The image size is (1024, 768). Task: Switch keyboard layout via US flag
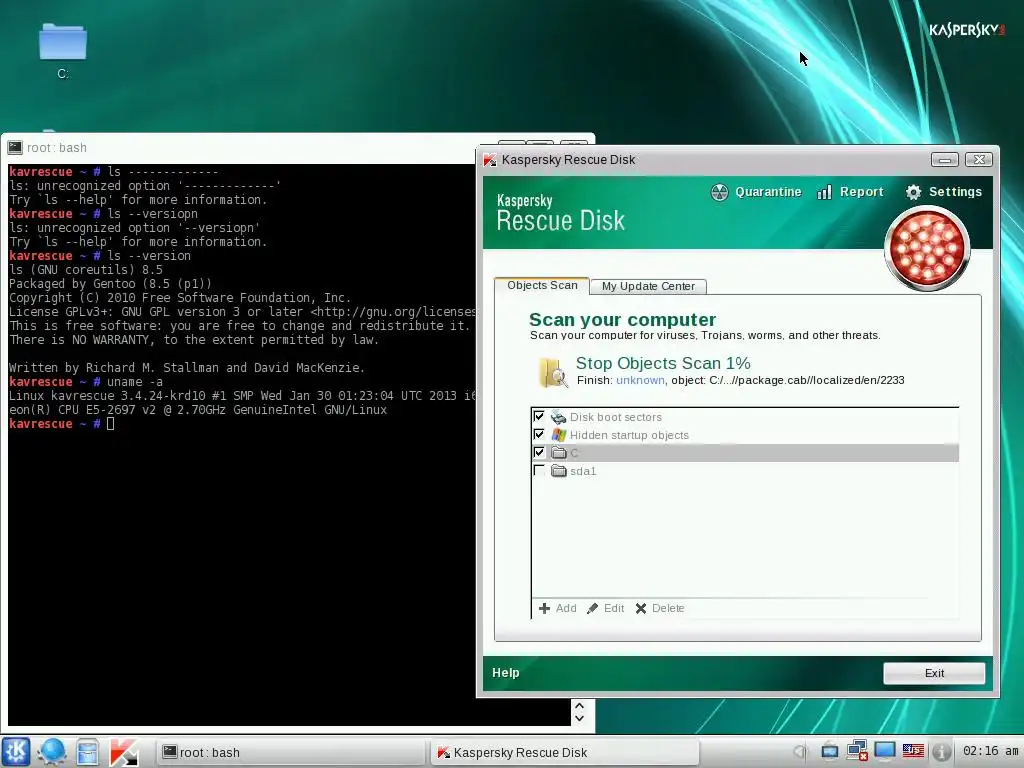coord(913,751)
